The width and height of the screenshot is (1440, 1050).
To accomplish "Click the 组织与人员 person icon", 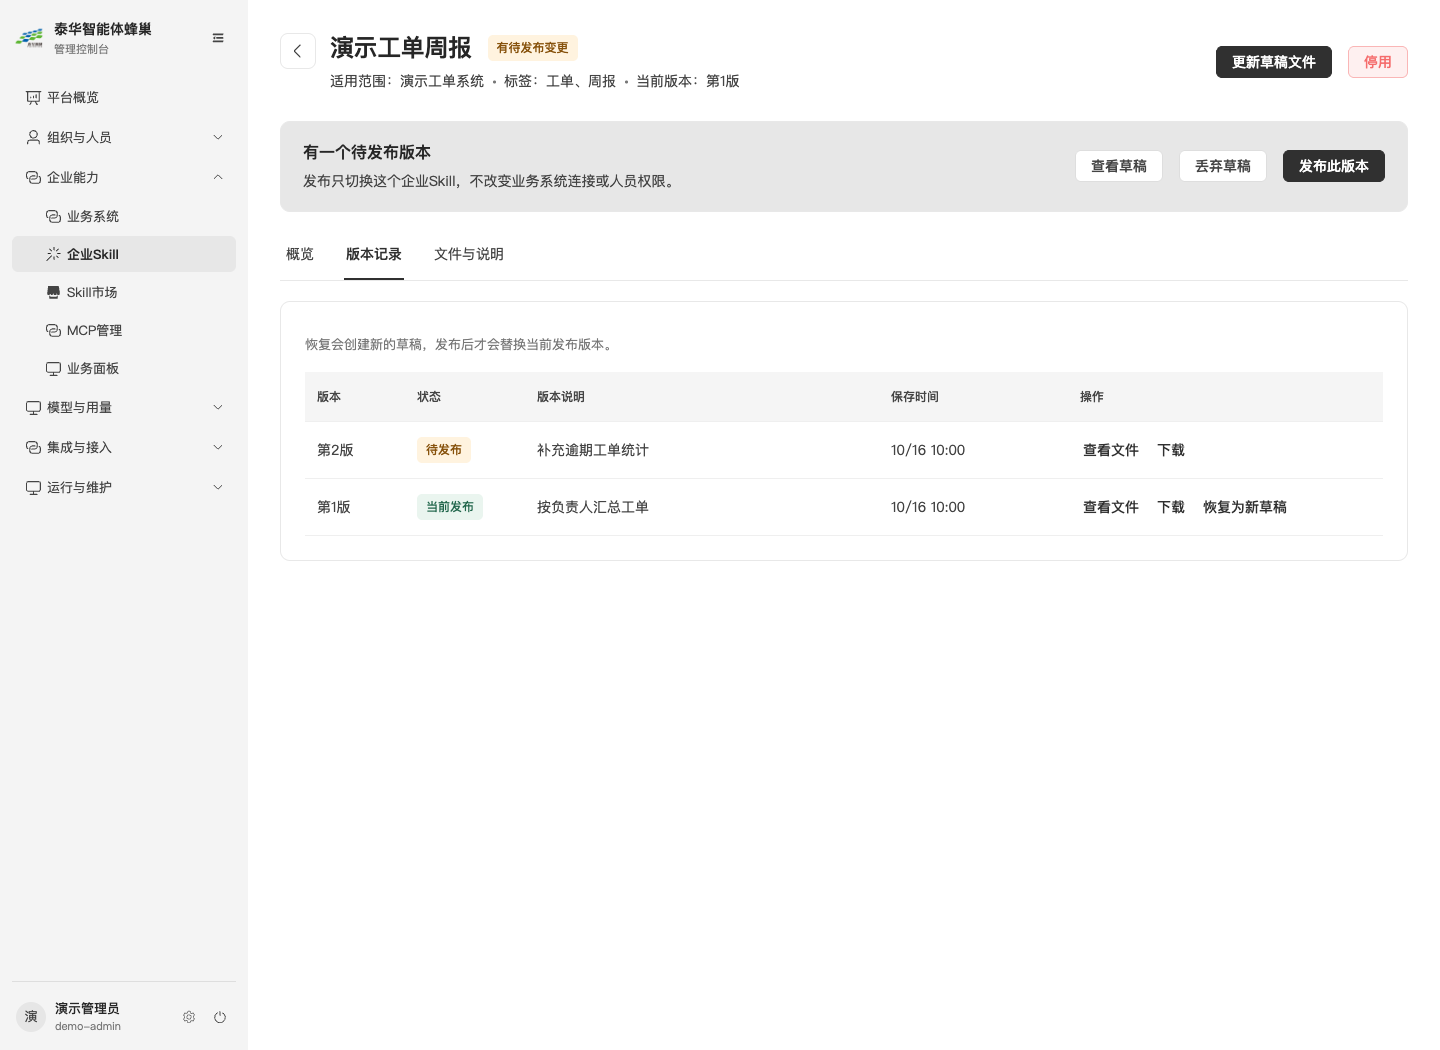I will pos(33,137).
